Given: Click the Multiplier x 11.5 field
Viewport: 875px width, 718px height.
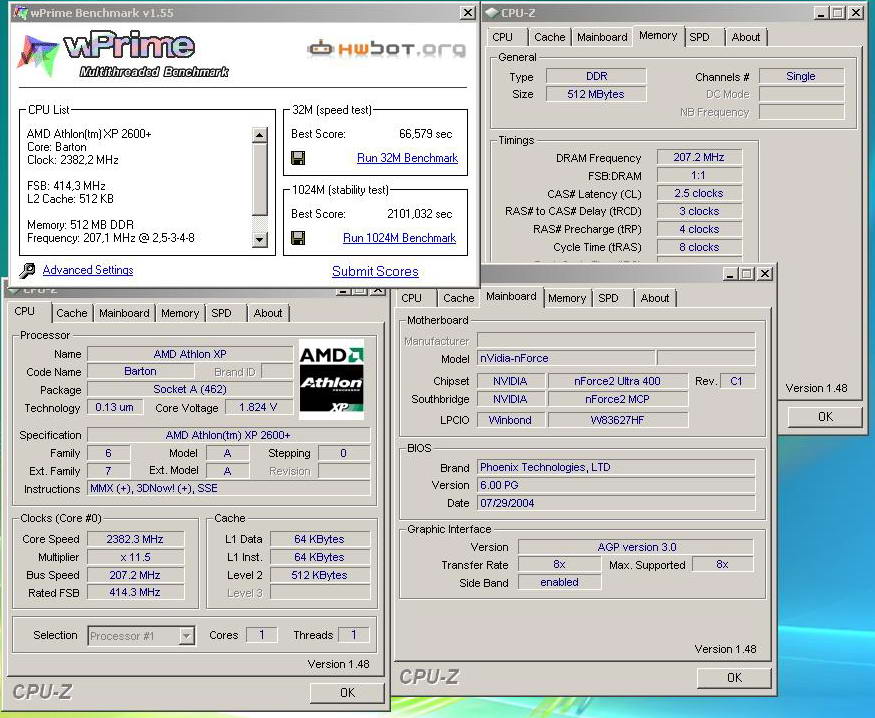Looking at the screenshot, I should click(135, 557).
